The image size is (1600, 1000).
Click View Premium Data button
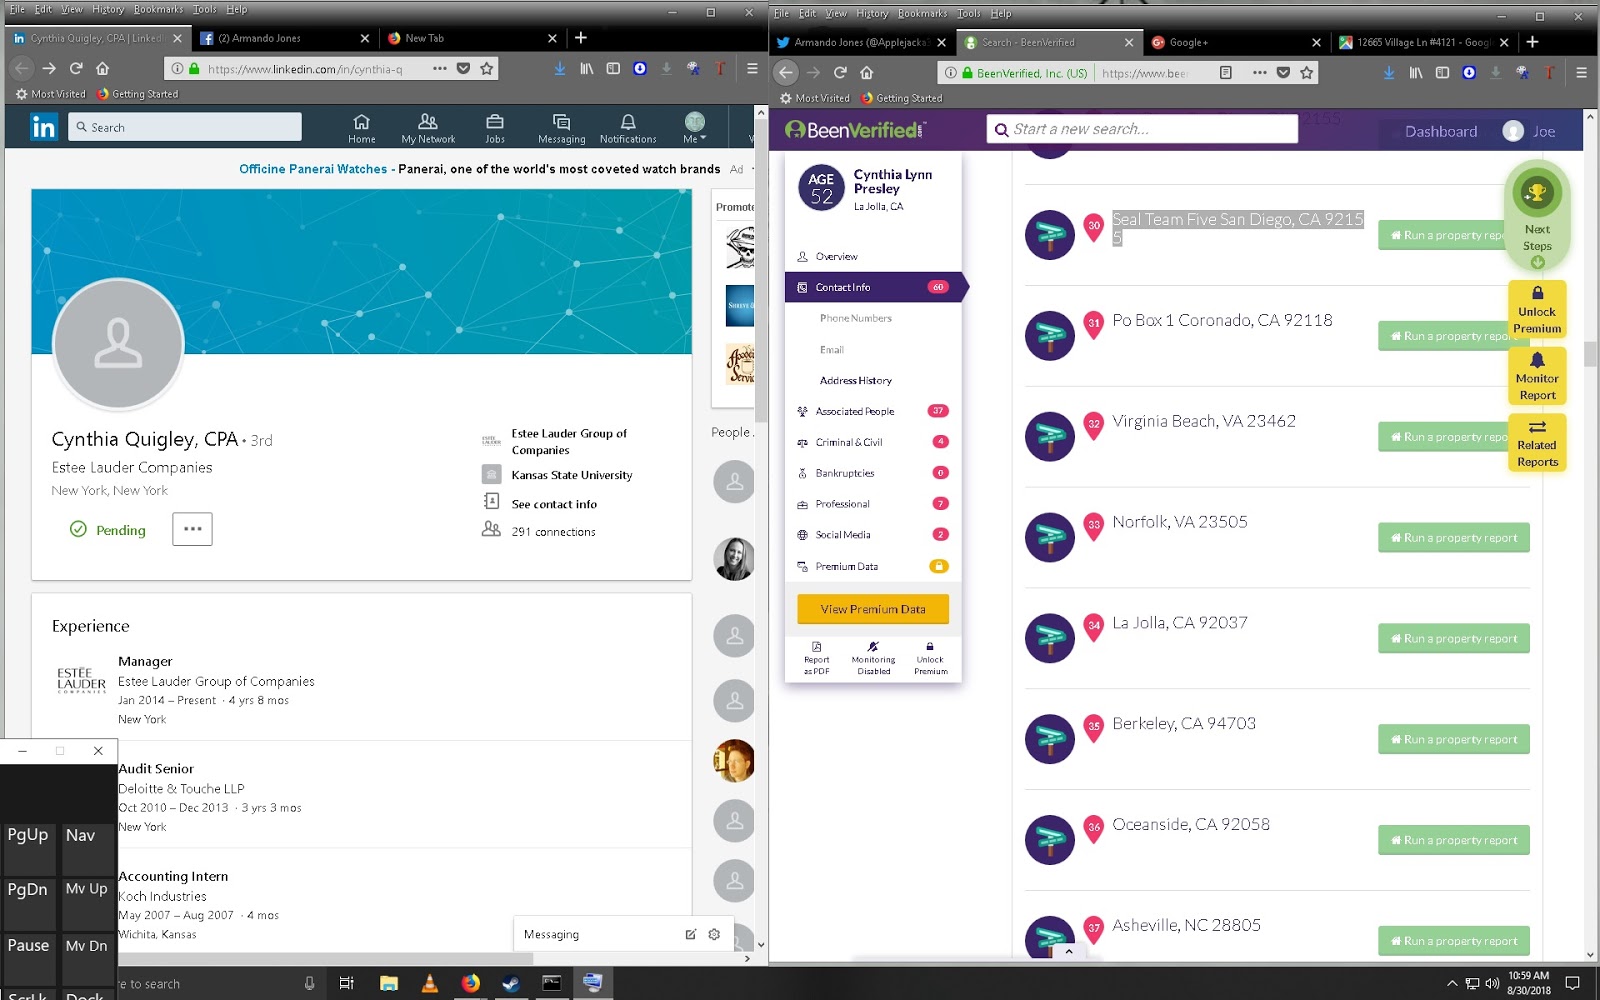873,609
